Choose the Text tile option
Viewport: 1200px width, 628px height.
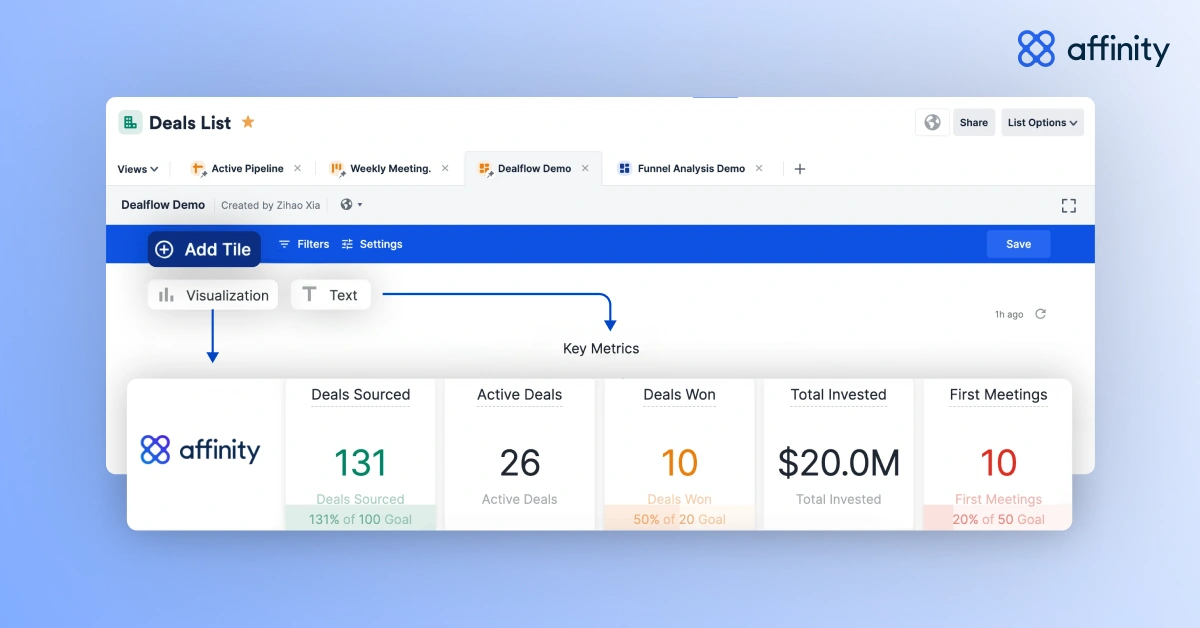[331, 295]
